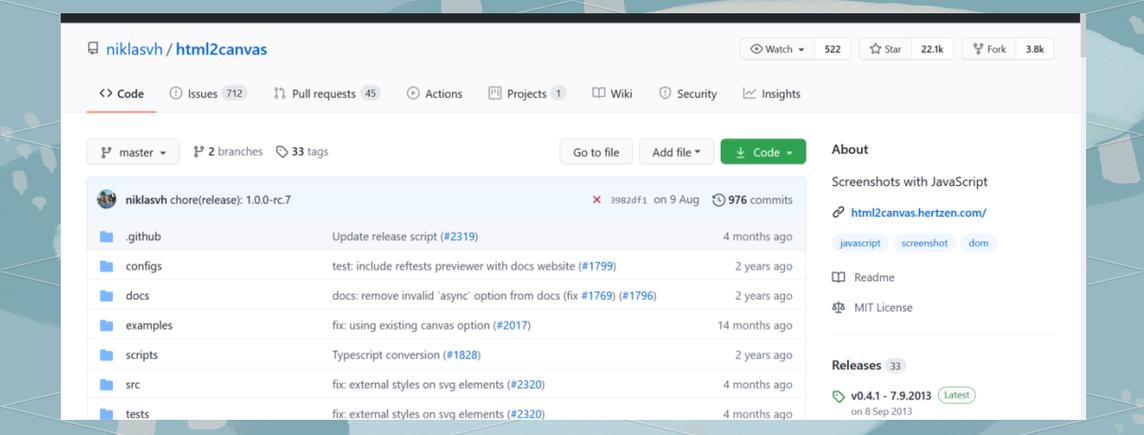
Task: Click the folder icon next to configs
Action: (x=107, y=266)
